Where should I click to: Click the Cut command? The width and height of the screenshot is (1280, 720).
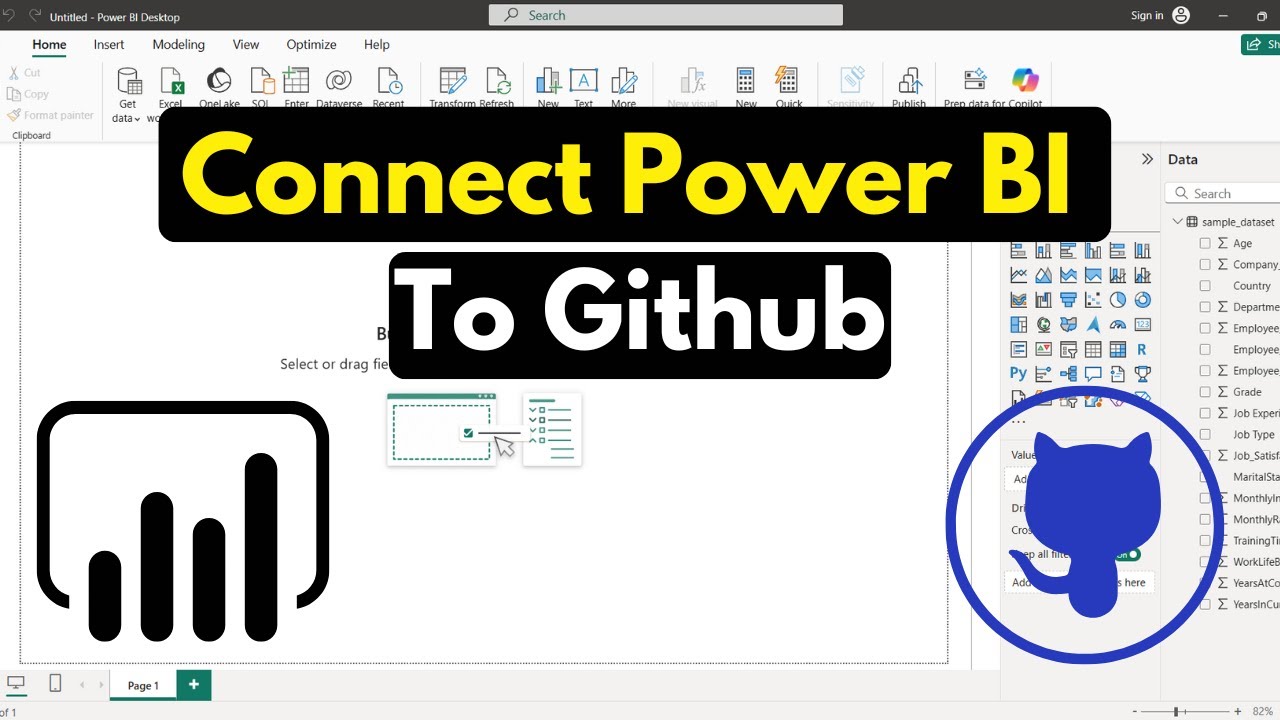click(25, 73)
